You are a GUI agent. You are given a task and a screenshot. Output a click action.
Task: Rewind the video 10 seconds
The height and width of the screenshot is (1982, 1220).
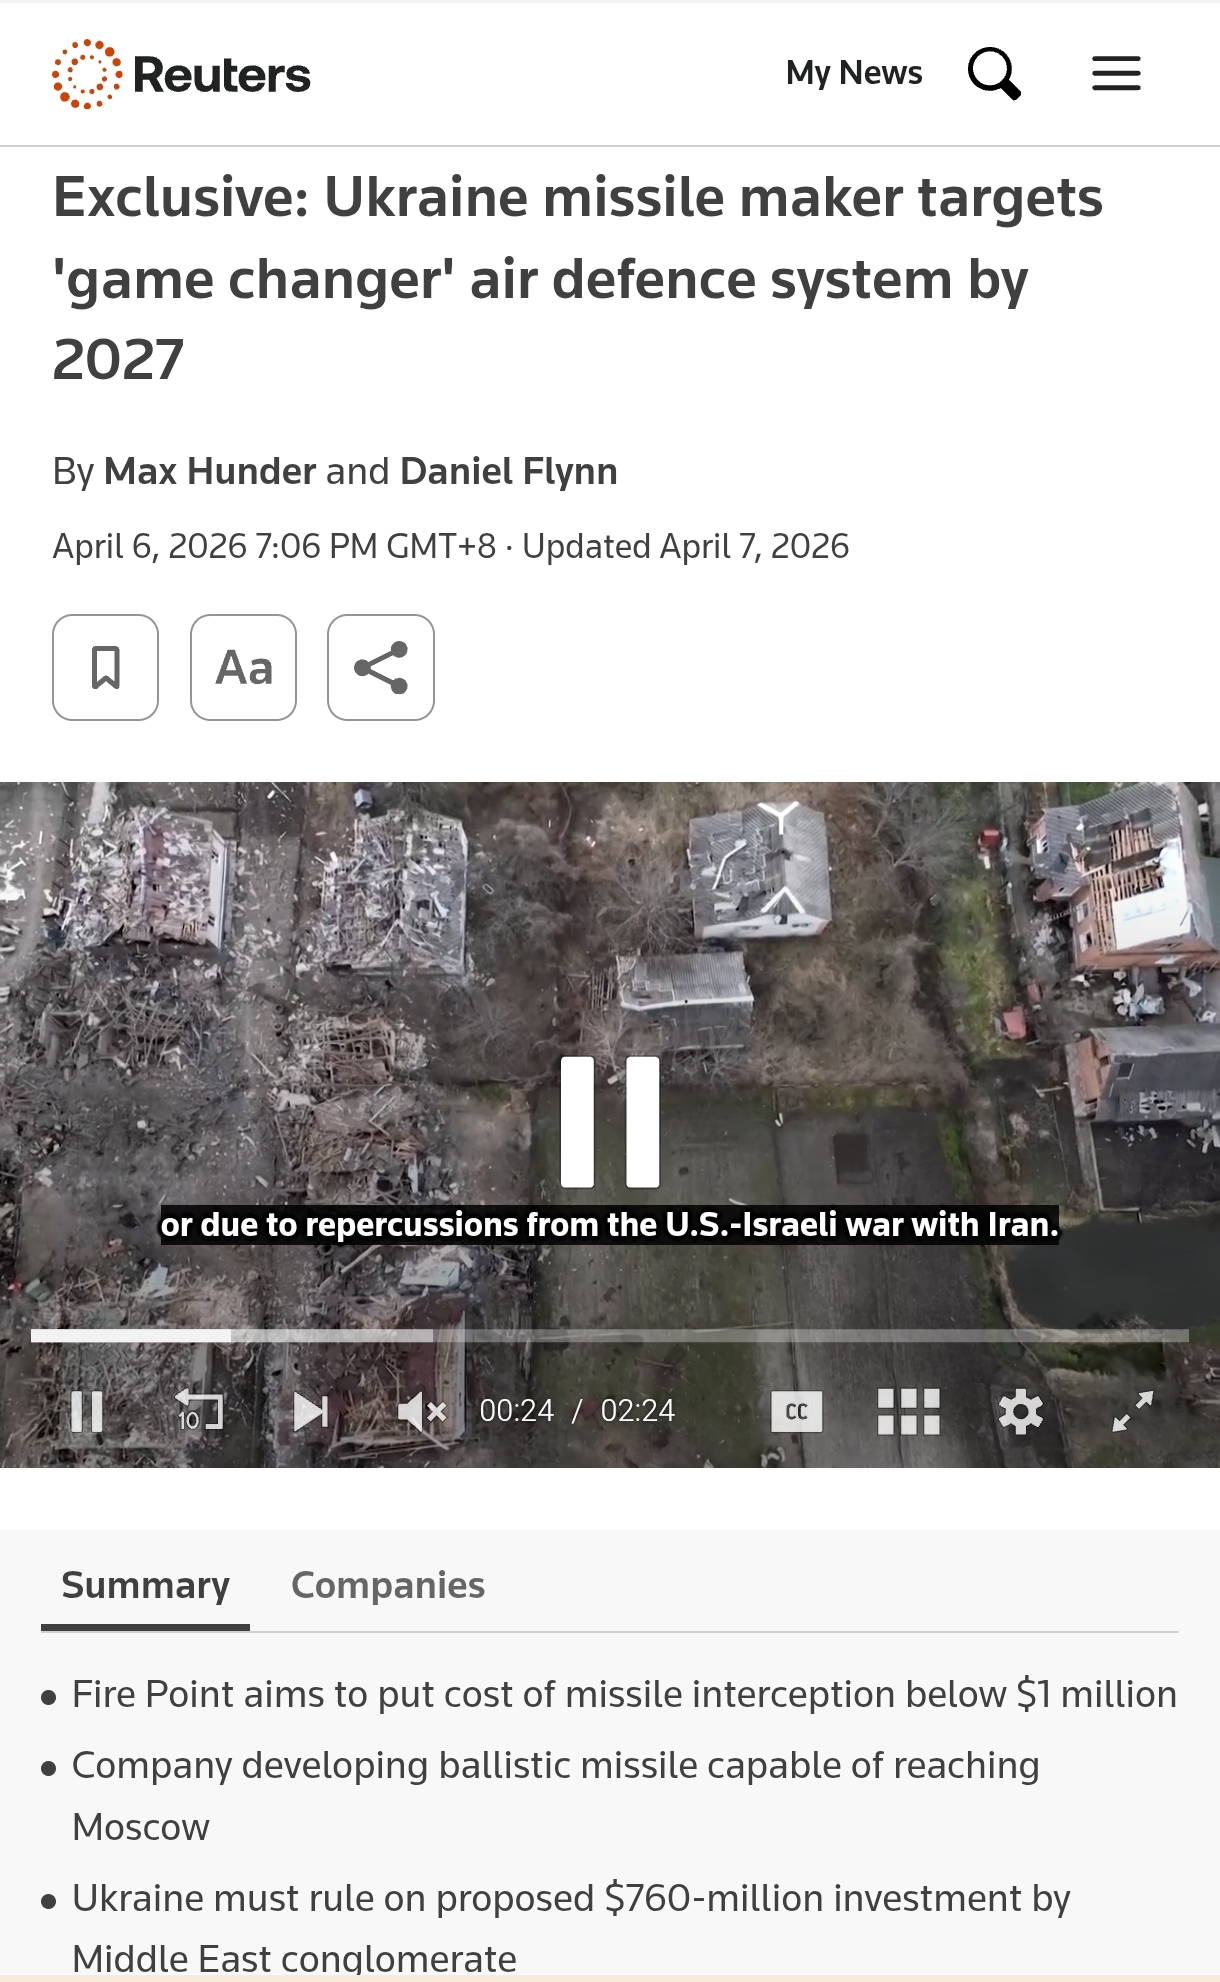tap(198, 1411)
